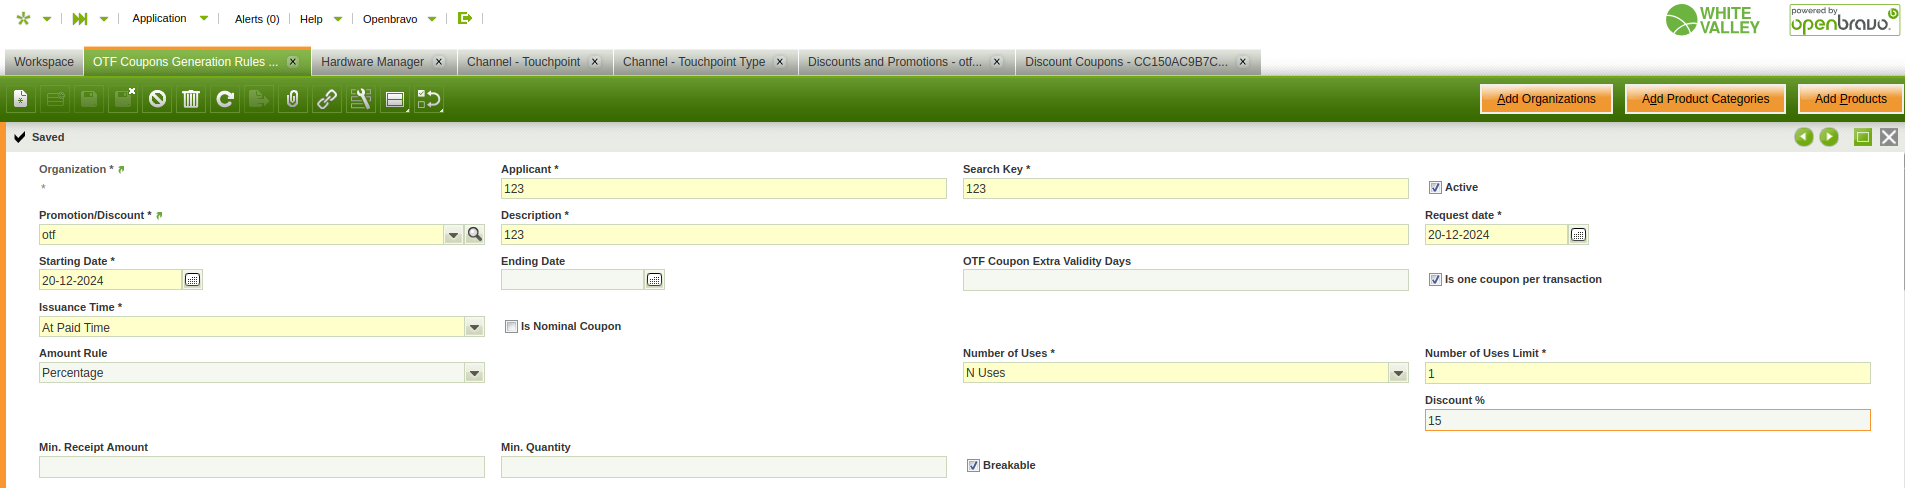Click the Min. Quantity field
Viewport: 1905px width, 488px height.
723,467
